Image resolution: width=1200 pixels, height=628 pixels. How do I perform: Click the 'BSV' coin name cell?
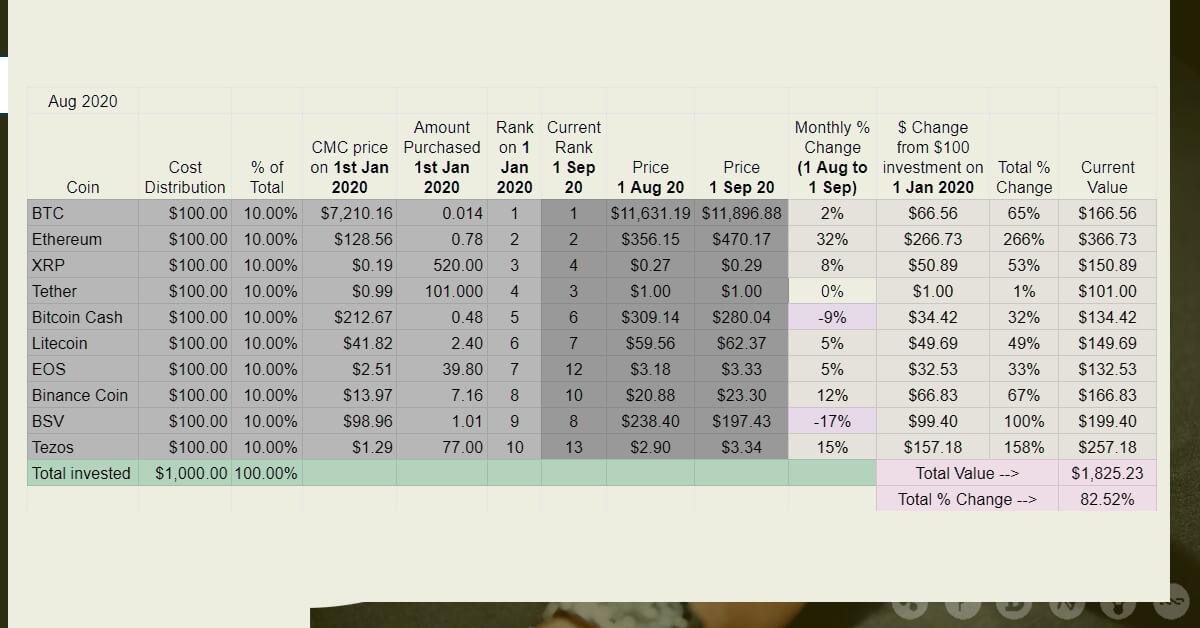point(83,421)
